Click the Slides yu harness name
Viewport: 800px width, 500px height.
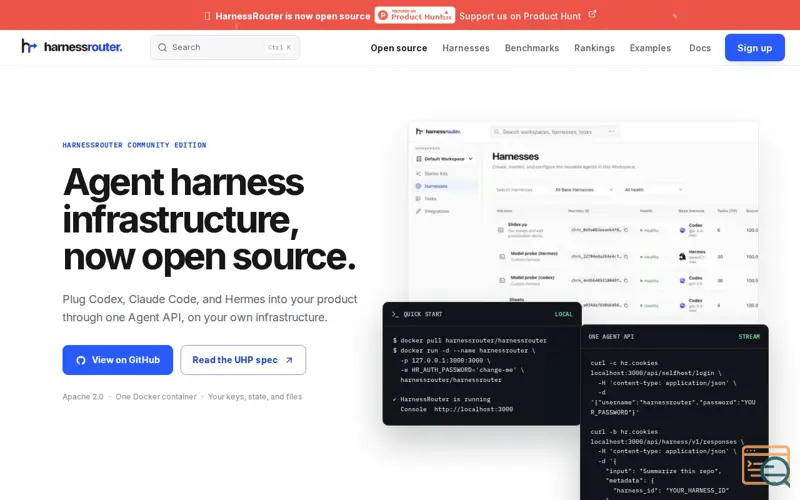point(517,224)
